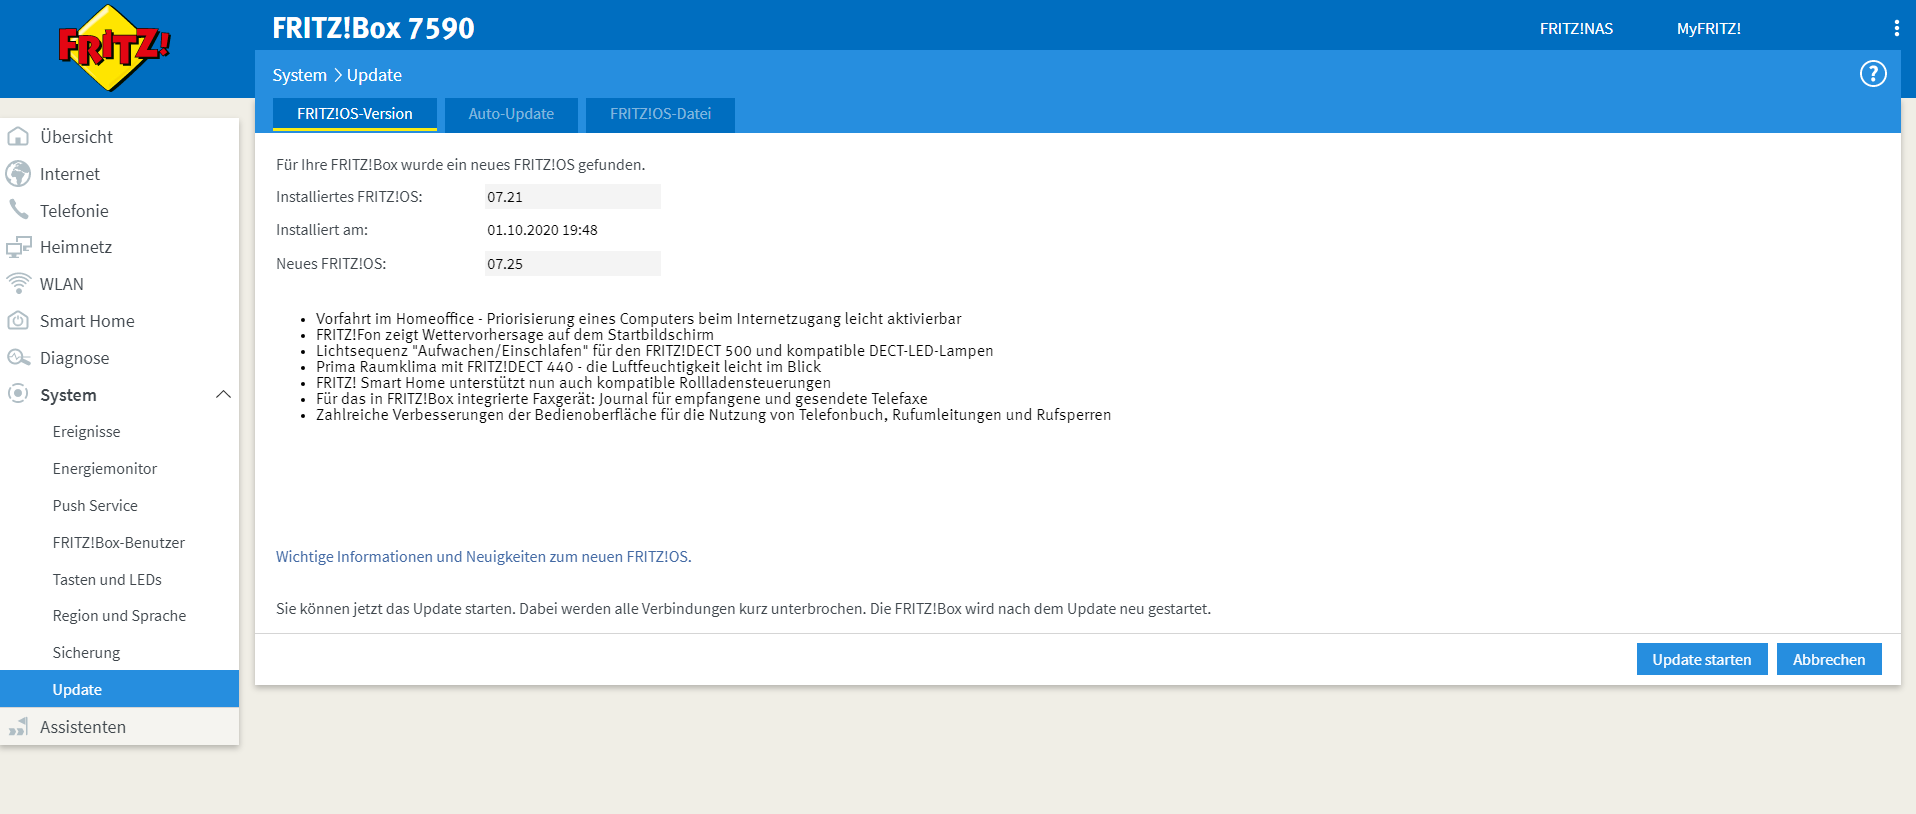Screen dimensions: 1916x814
Task: Open the MyFRITZ! link
Action: [1708, 29]
